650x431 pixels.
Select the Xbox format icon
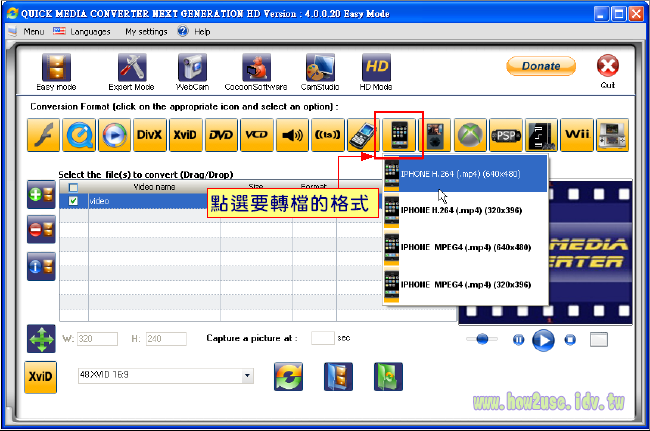click(468, 134)
